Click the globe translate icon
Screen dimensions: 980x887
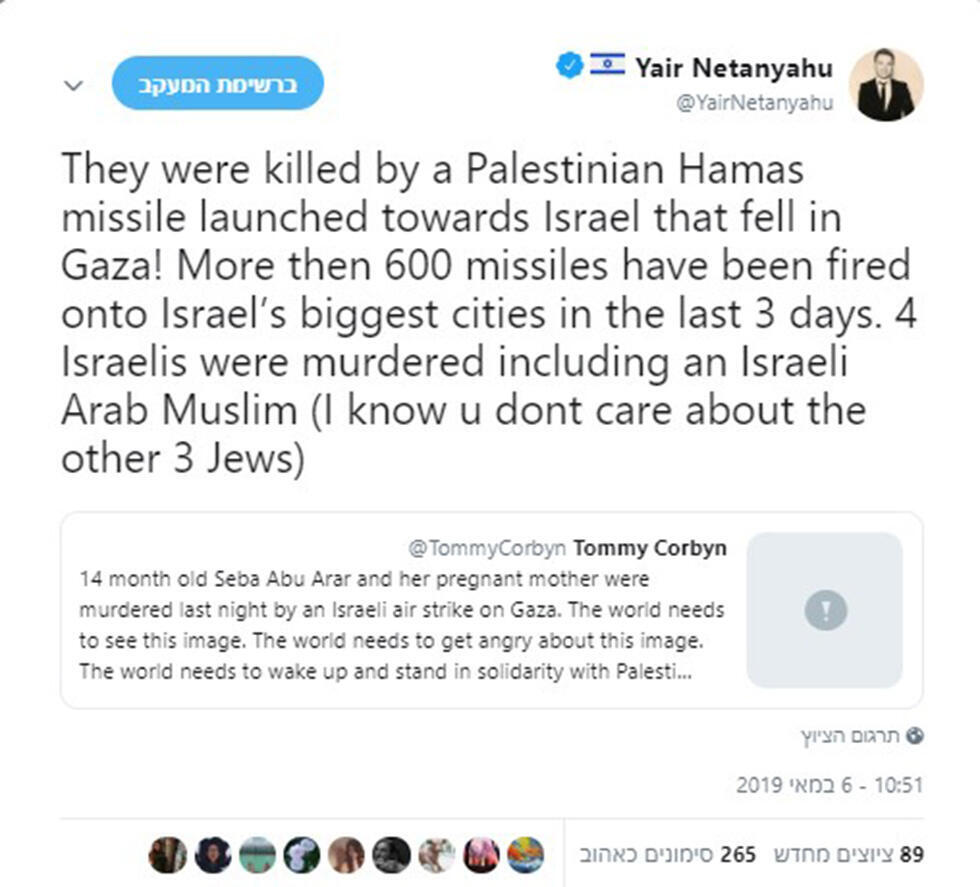click(914, 736)
